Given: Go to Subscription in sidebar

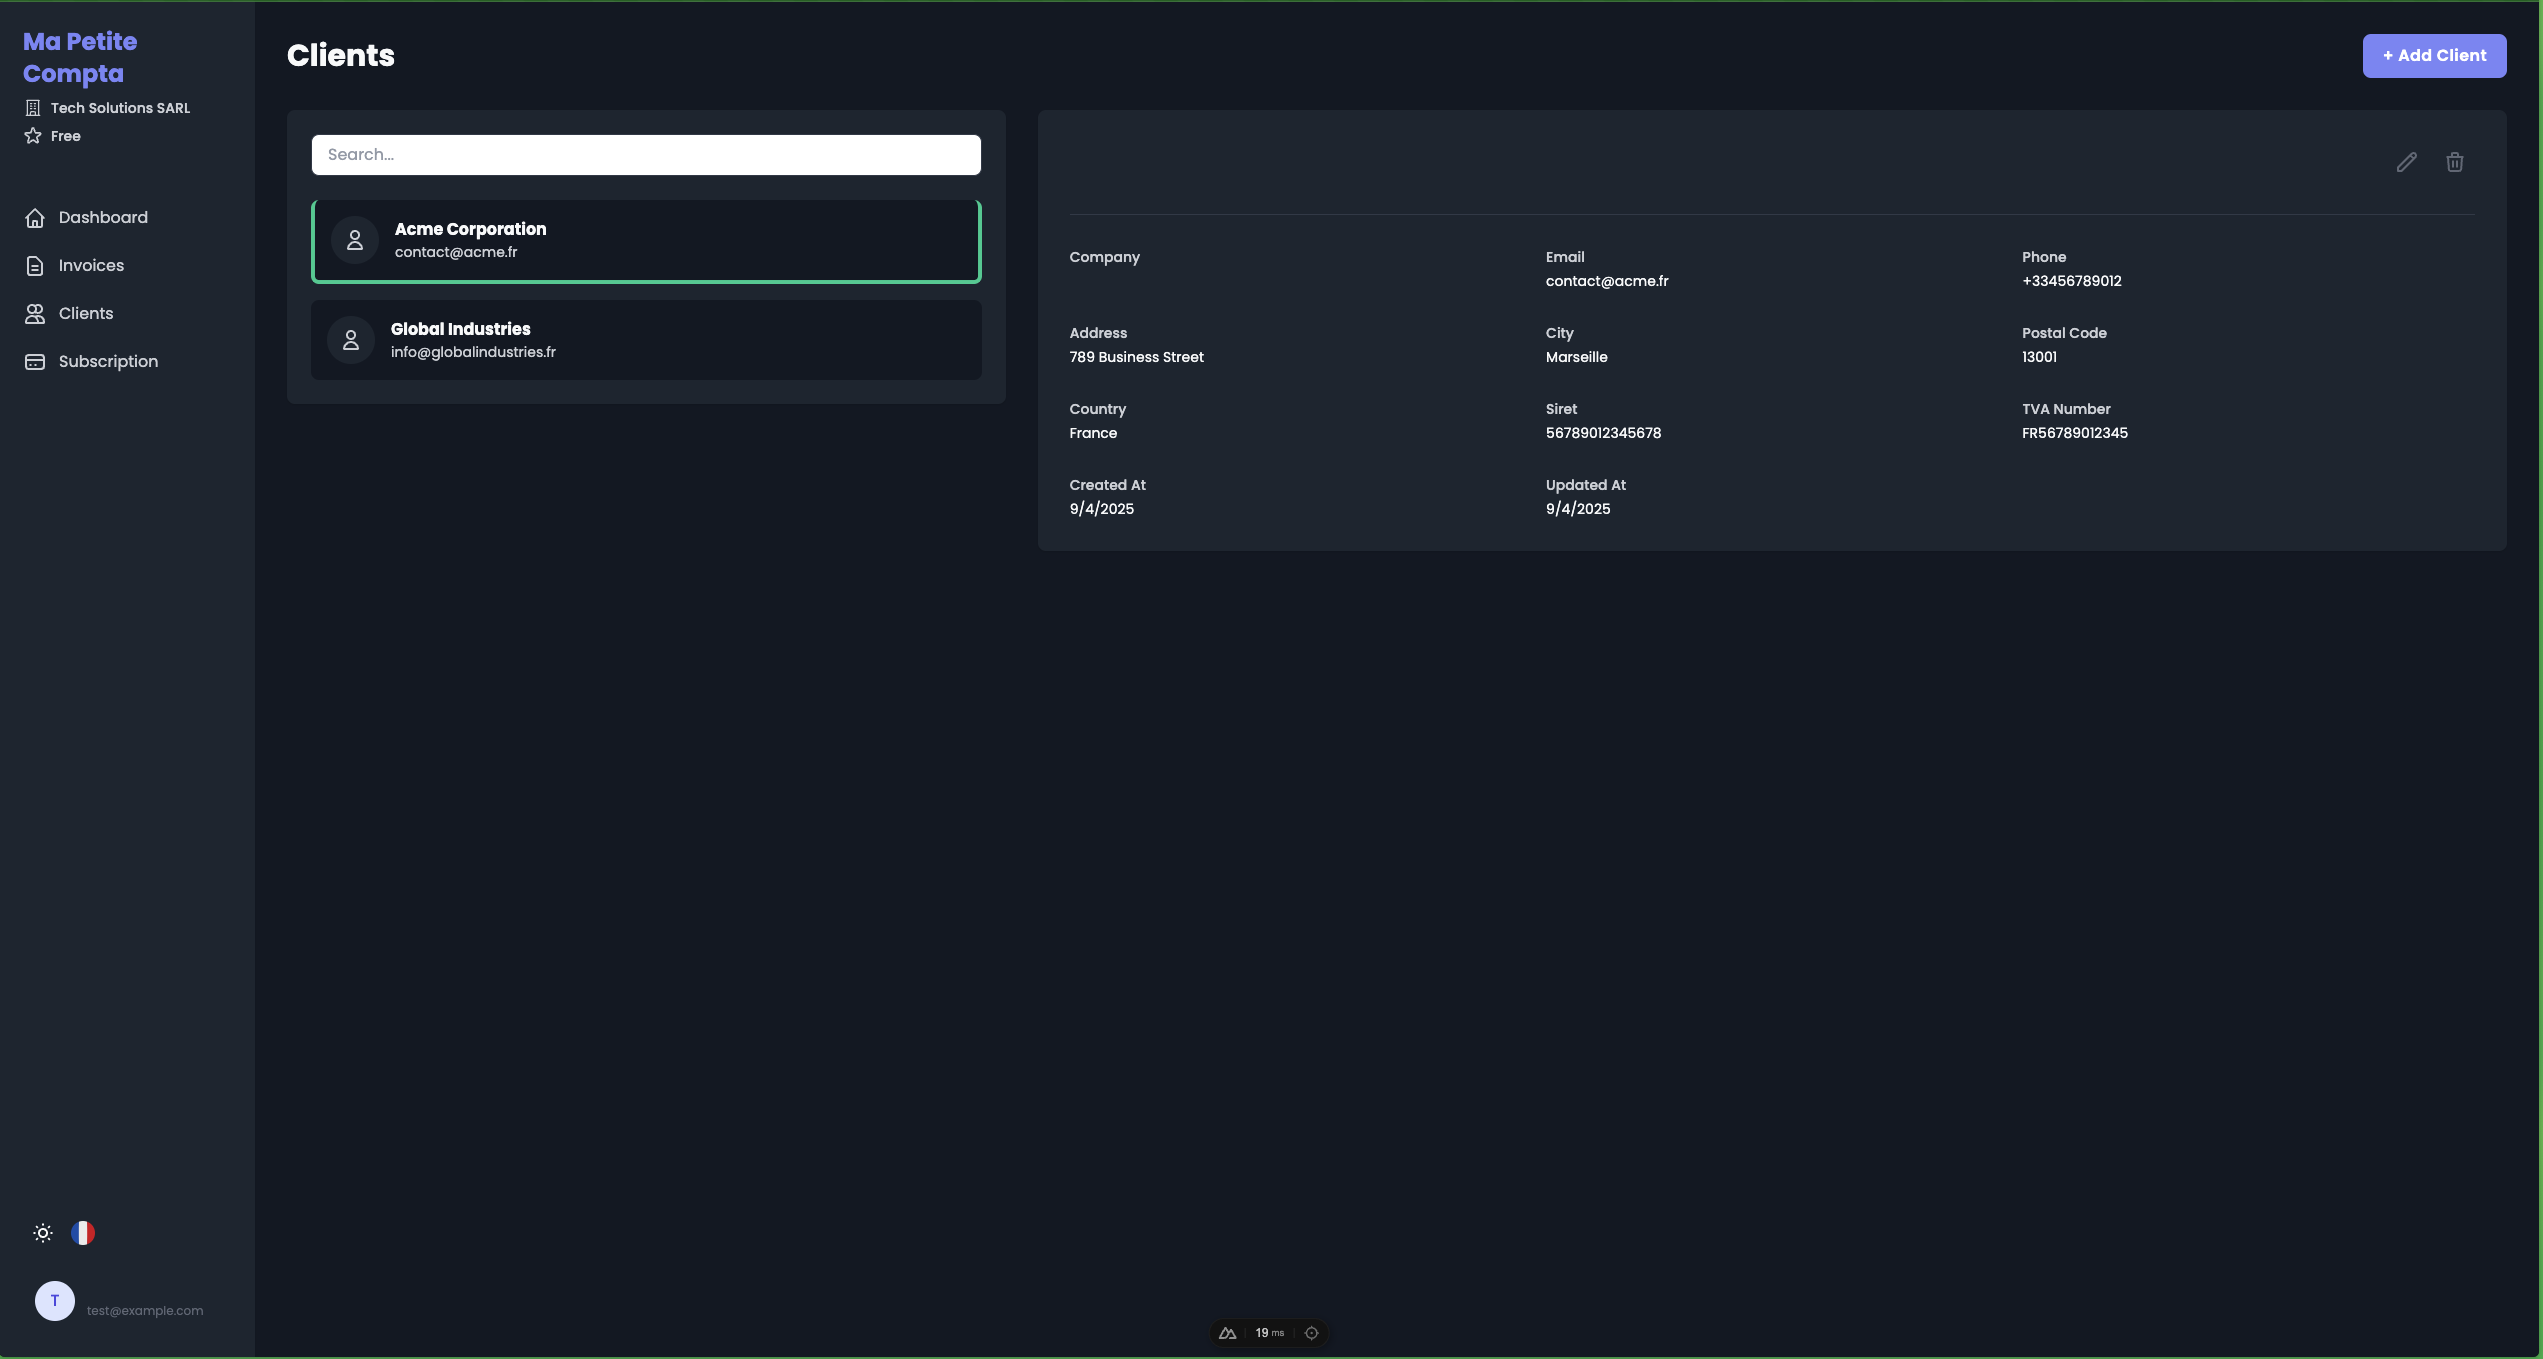Looking at the screenshot, I should [x=108, y=362].
